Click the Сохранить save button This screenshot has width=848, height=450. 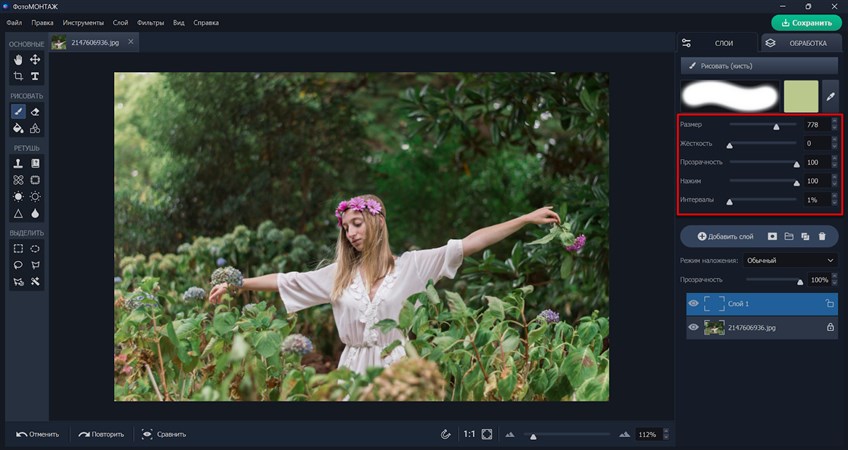tap(806, 22)
